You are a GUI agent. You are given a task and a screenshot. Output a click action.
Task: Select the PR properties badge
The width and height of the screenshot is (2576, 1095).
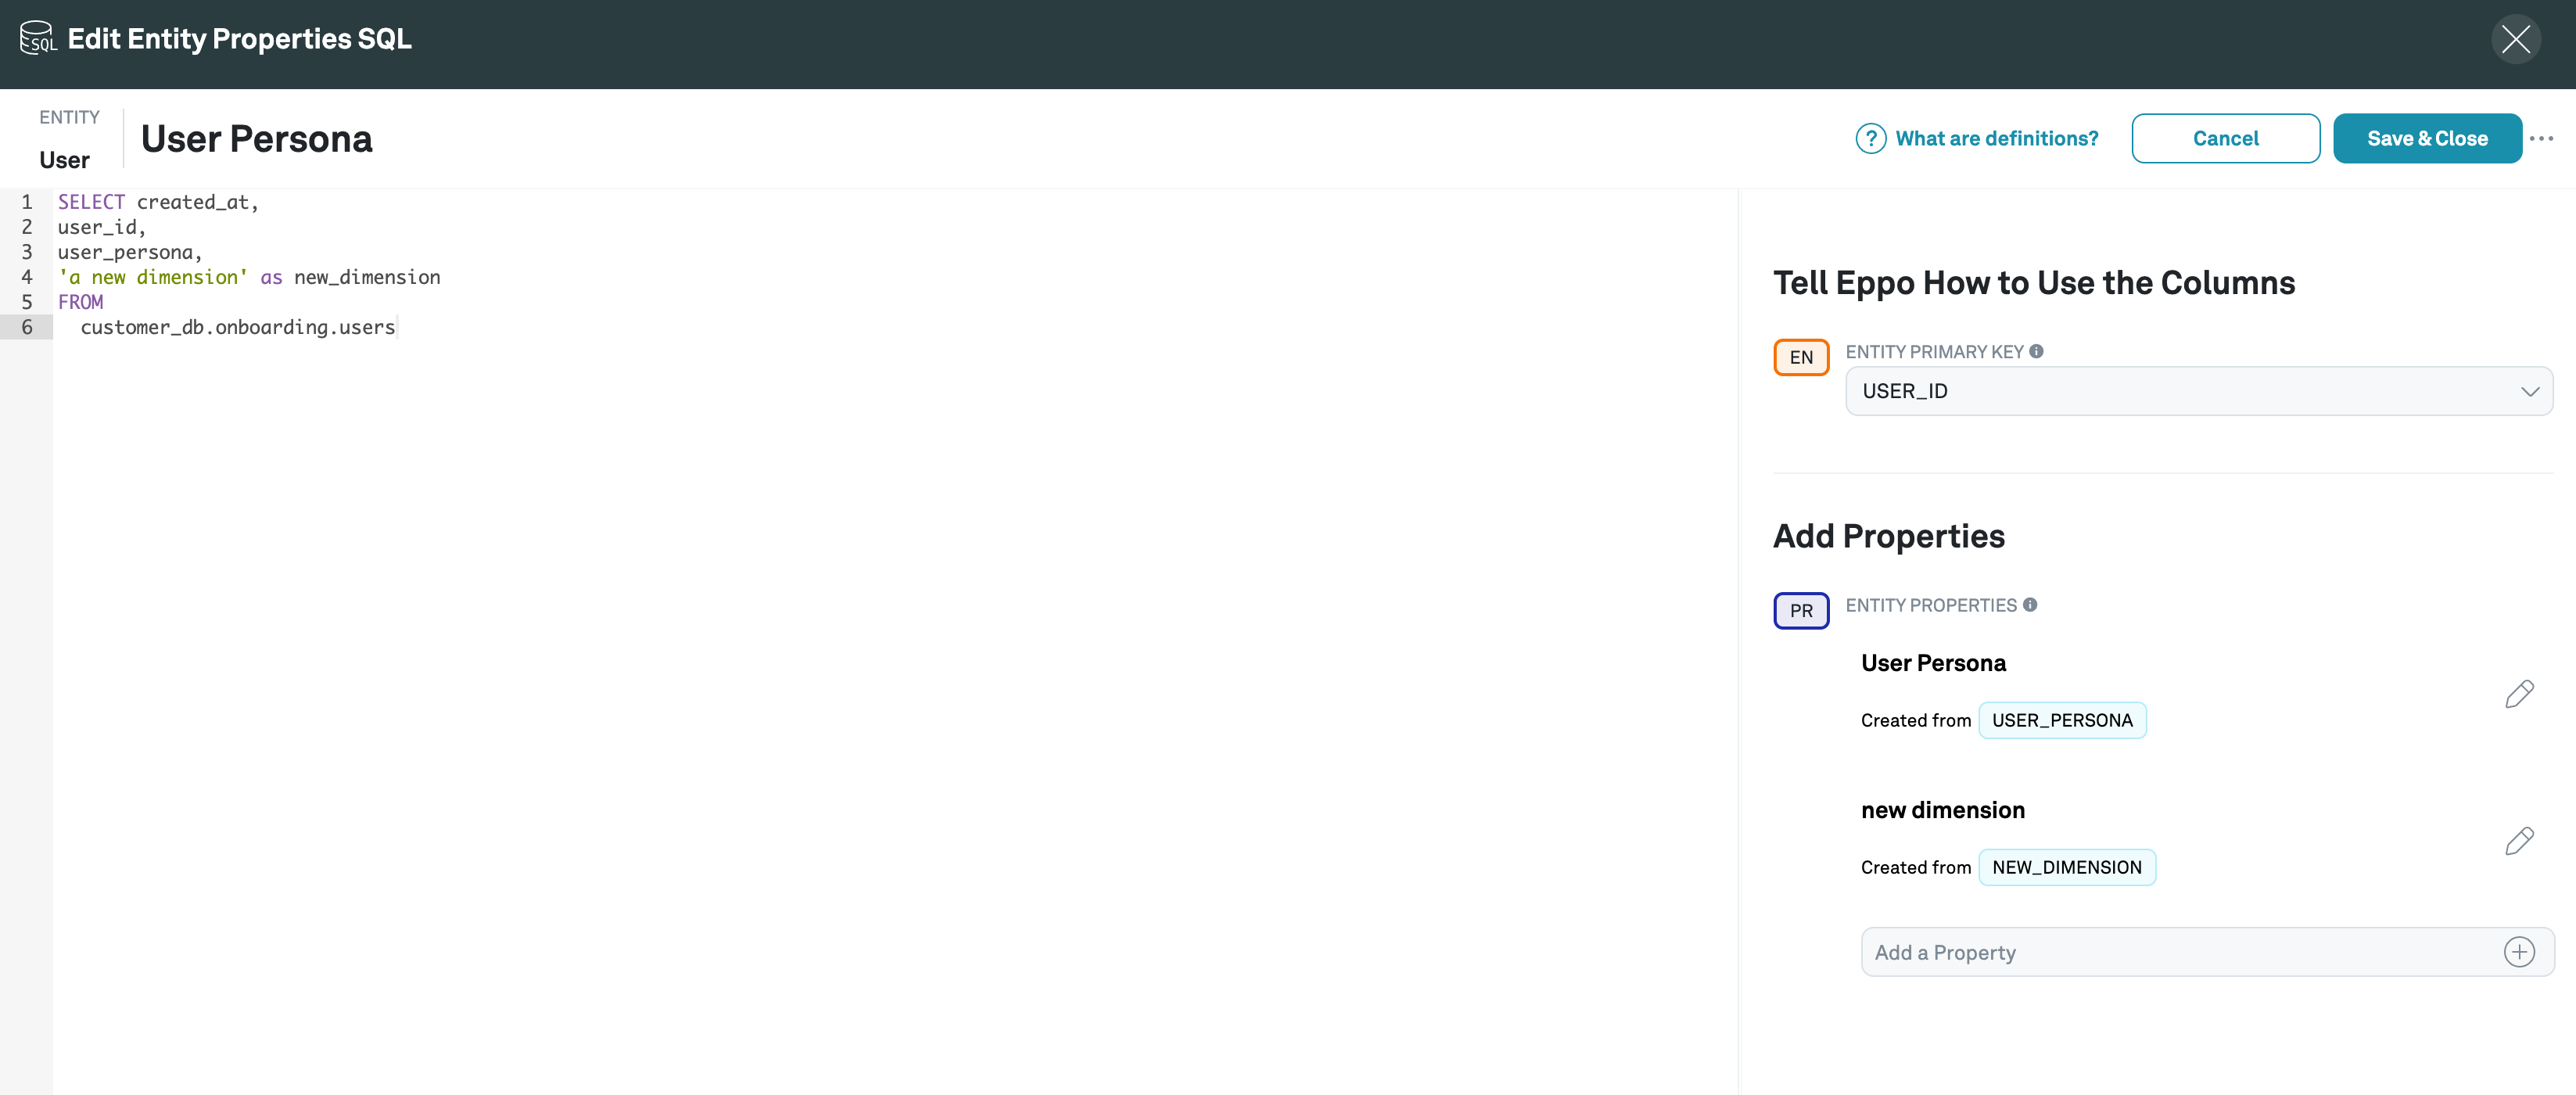pyautogui.click(x=1801, y=611)
